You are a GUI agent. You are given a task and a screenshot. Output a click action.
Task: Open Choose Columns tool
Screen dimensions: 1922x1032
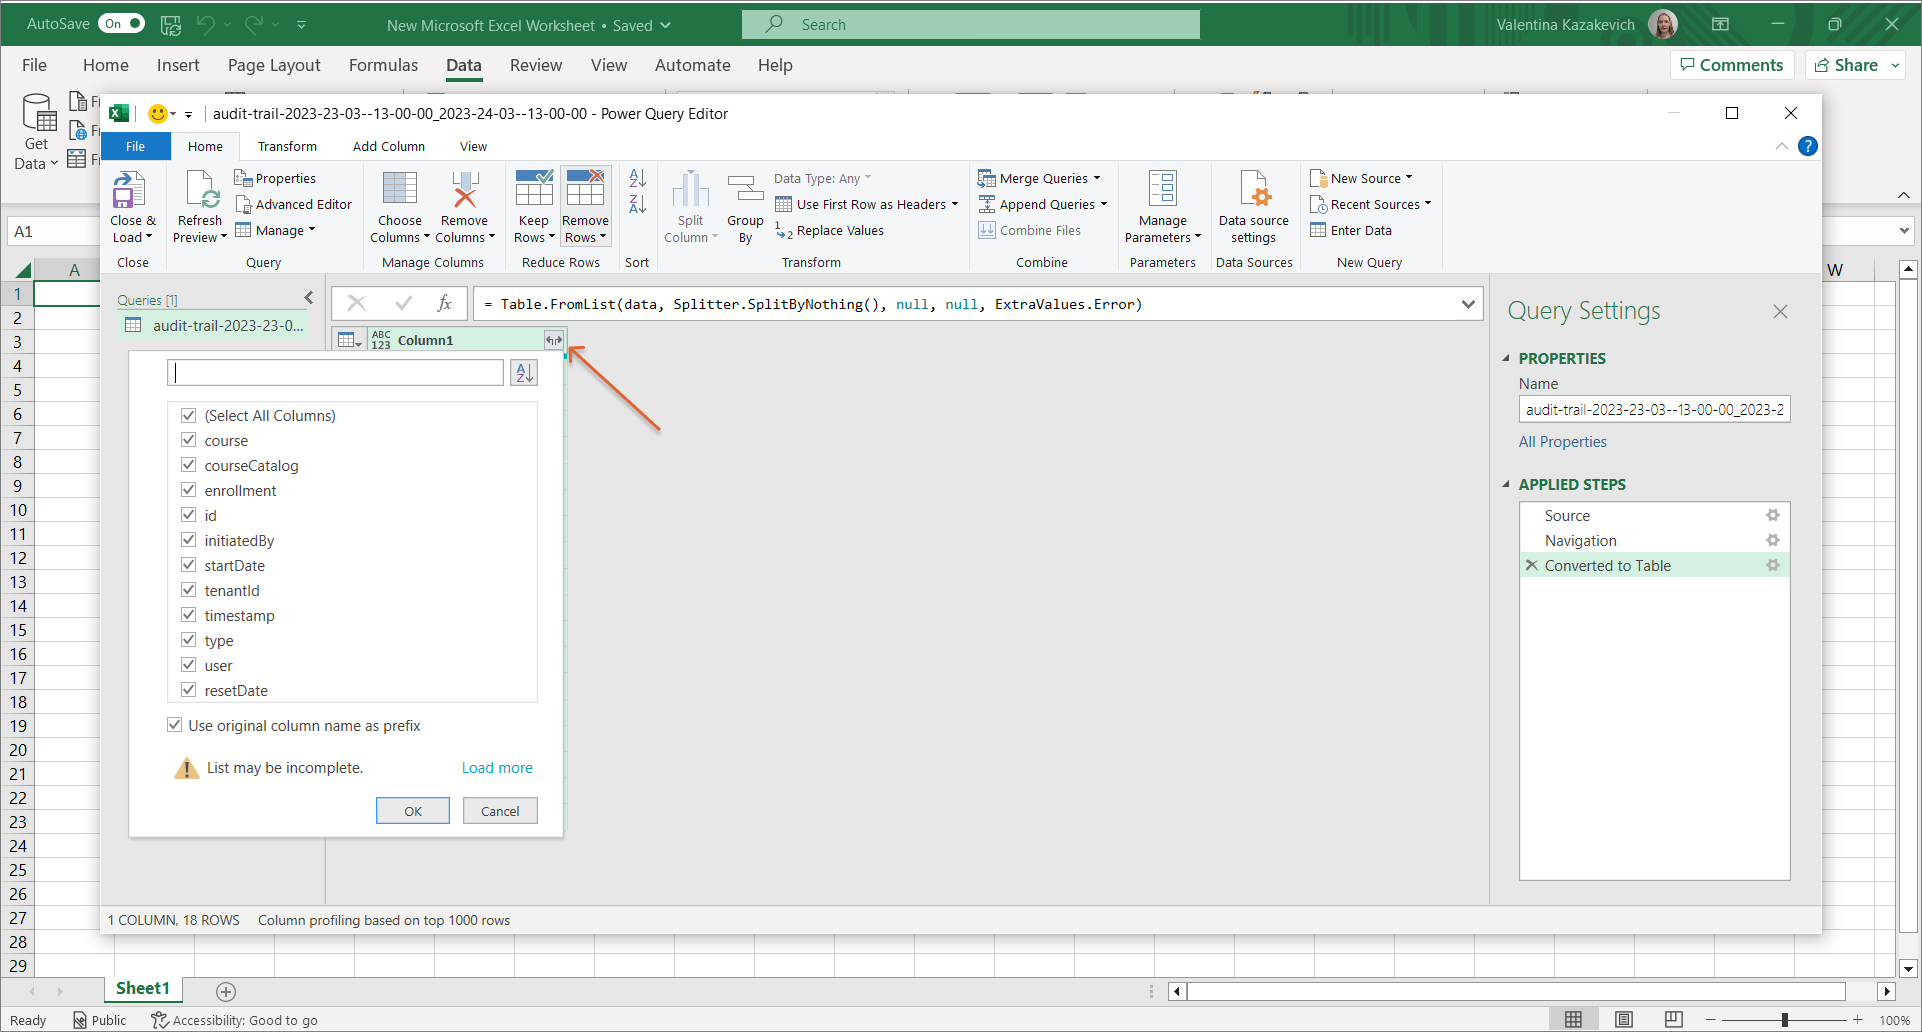click(399, 190)
